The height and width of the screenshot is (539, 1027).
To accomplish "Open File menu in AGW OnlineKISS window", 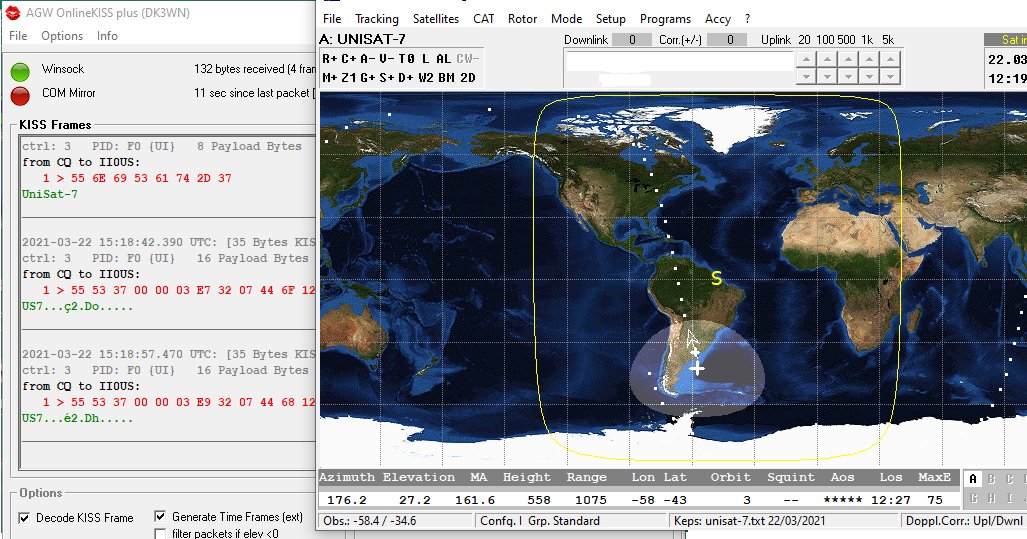I will (18, 36).
